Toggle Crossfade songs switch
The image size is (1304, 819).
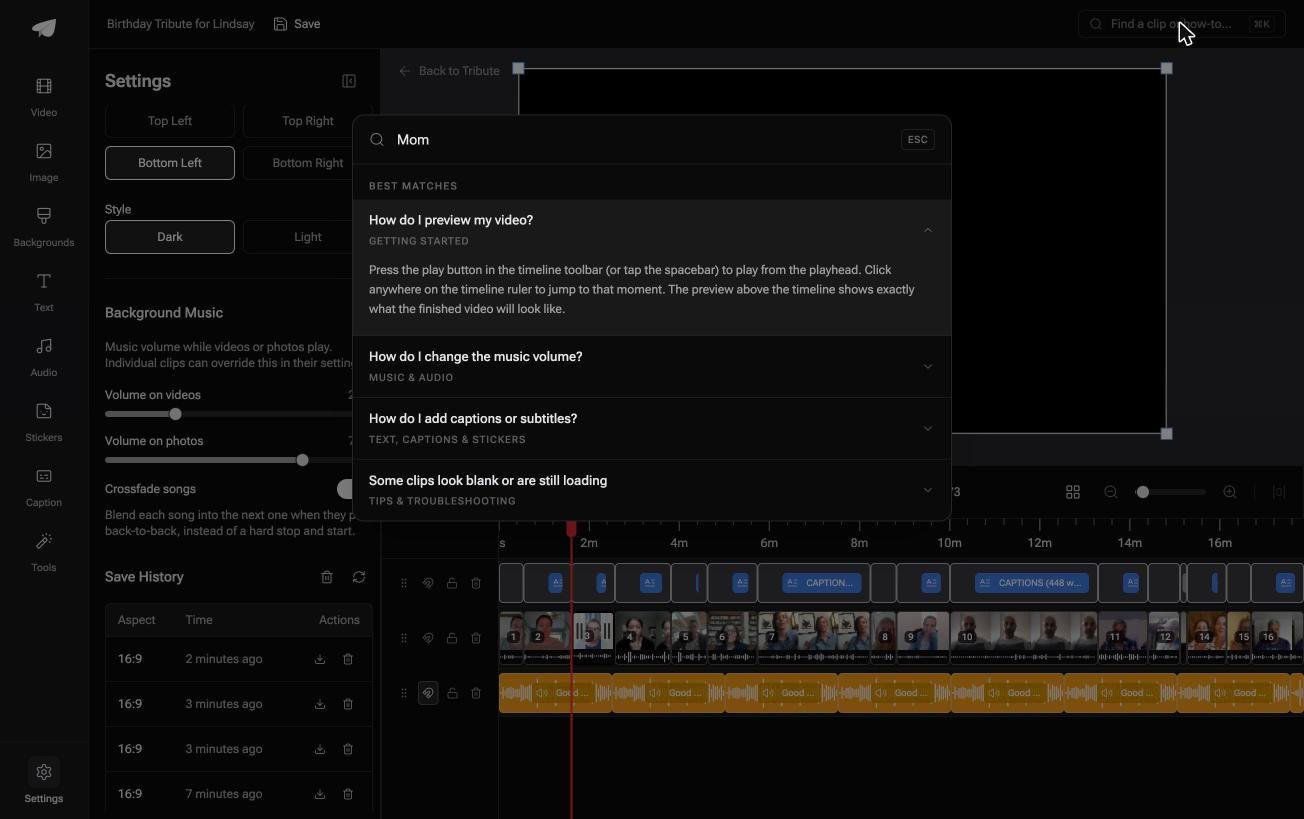point(346,489)
